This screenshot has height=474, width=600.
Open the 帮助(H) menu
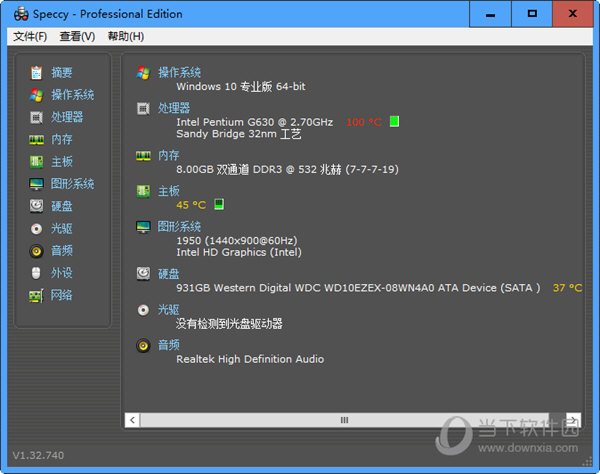[x=126, y=36]
